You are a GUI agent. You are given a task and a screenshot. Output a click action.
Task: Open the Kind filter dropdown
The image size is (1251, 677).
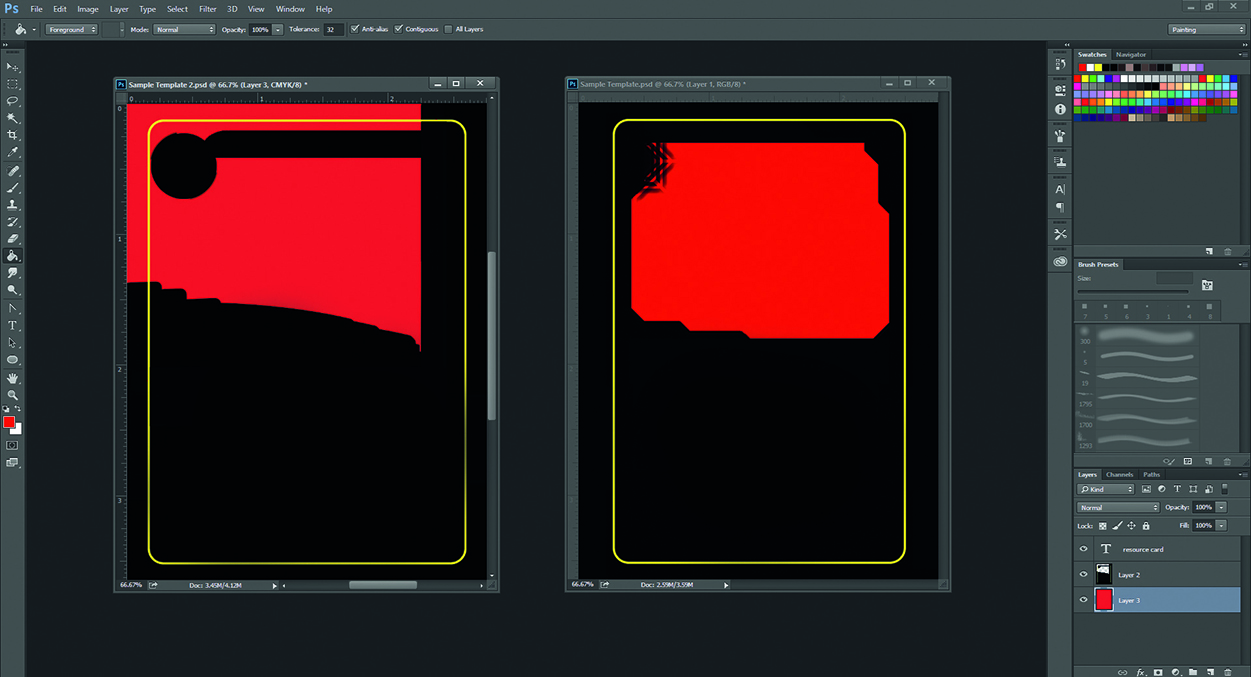click(x=1106, y=489)
